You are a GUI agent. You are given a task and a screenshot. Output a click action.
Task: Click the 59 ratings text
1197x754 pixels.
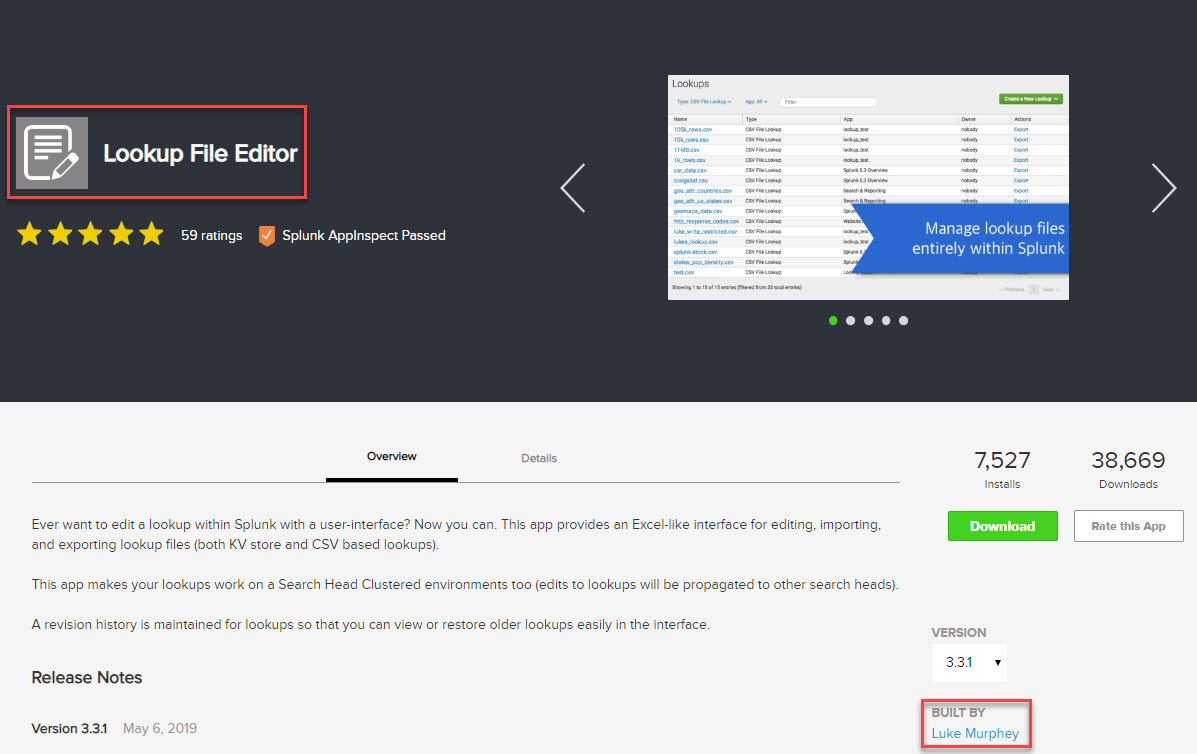[211, 235]
